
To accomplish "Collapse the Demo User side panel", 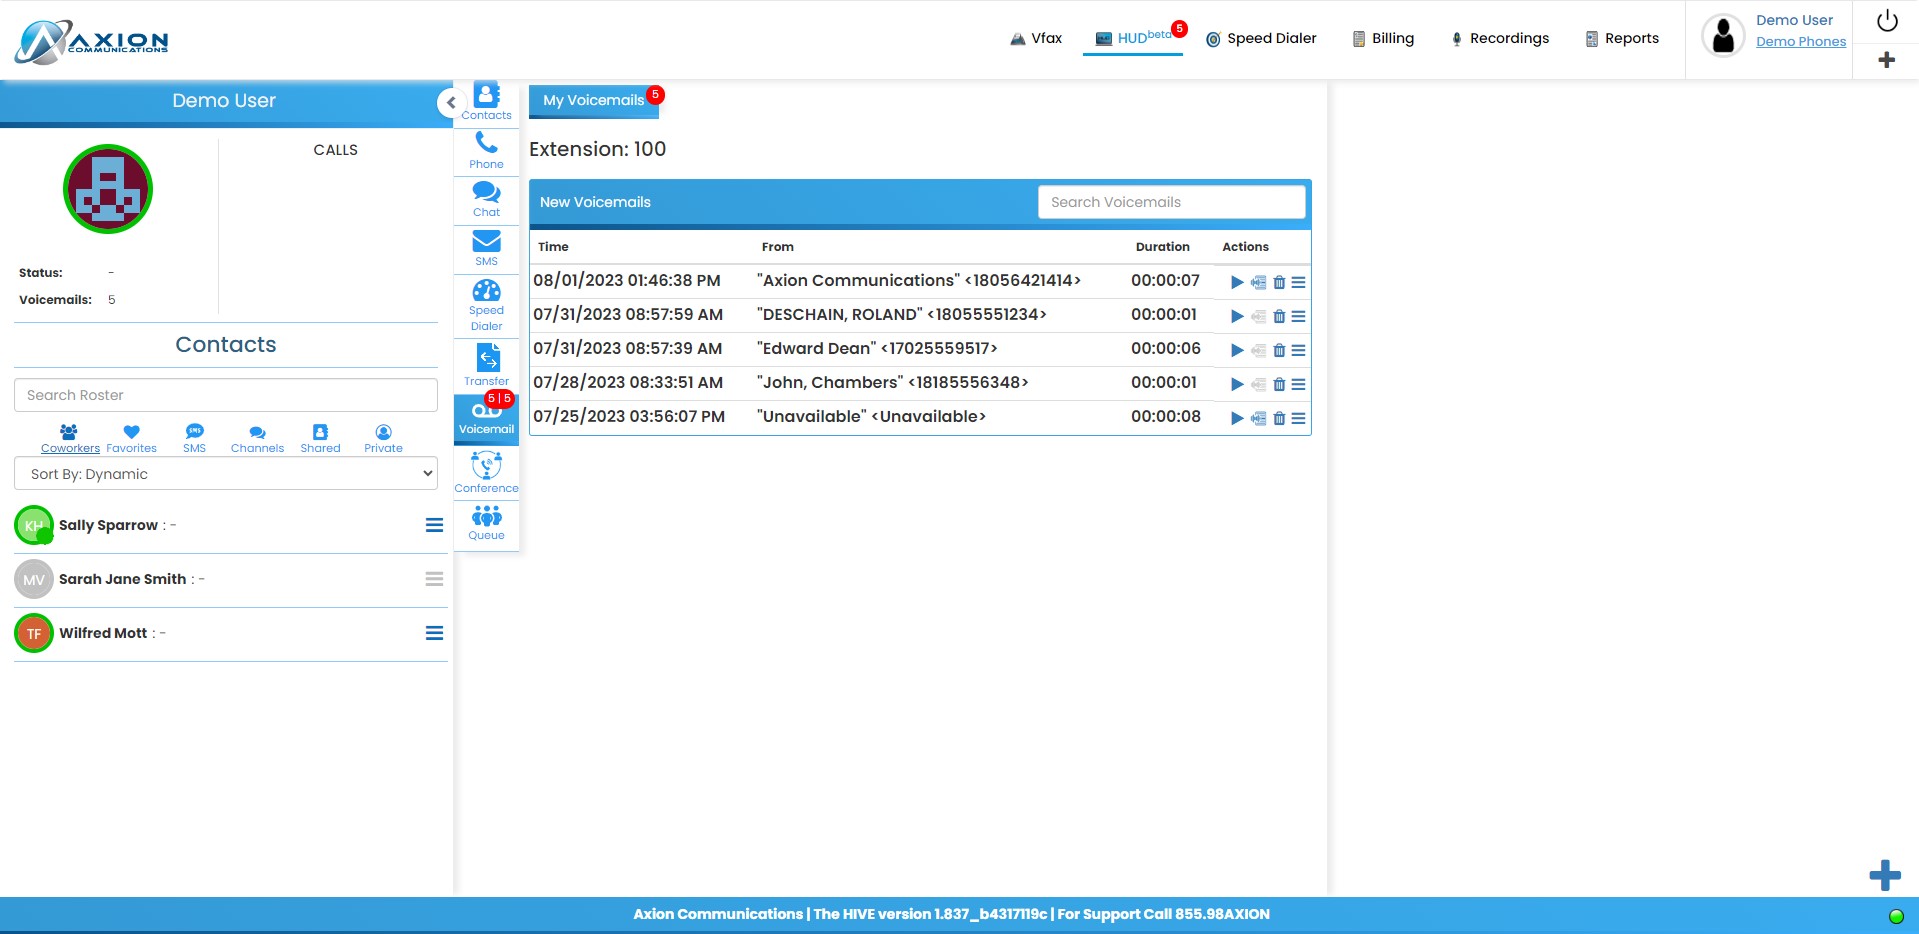I will (x=451, y=102).
